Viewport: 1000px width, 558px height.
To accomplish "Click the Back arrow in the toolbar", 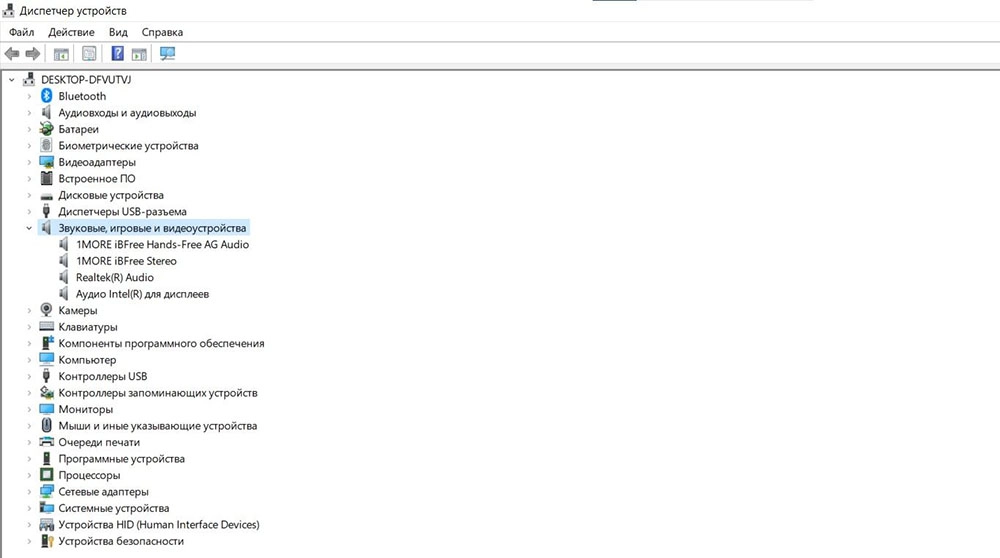I will click(12, 53).
